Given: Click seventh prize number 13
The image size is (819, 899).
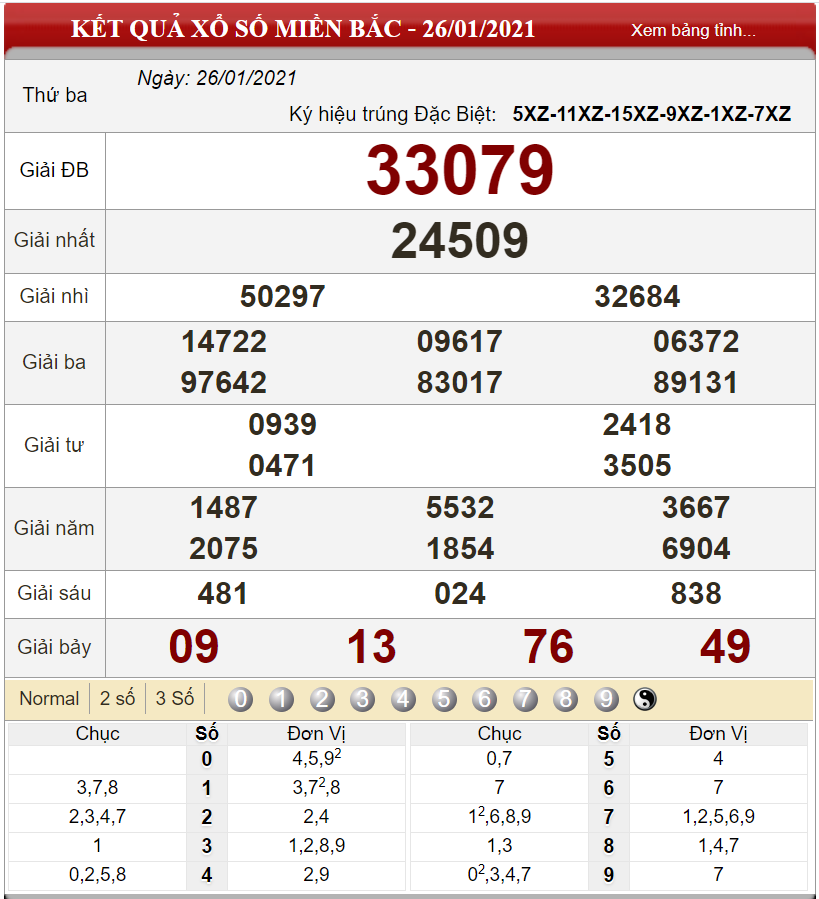Looking at the screenshot, I should pyautogui.click(x=372, y=647).
